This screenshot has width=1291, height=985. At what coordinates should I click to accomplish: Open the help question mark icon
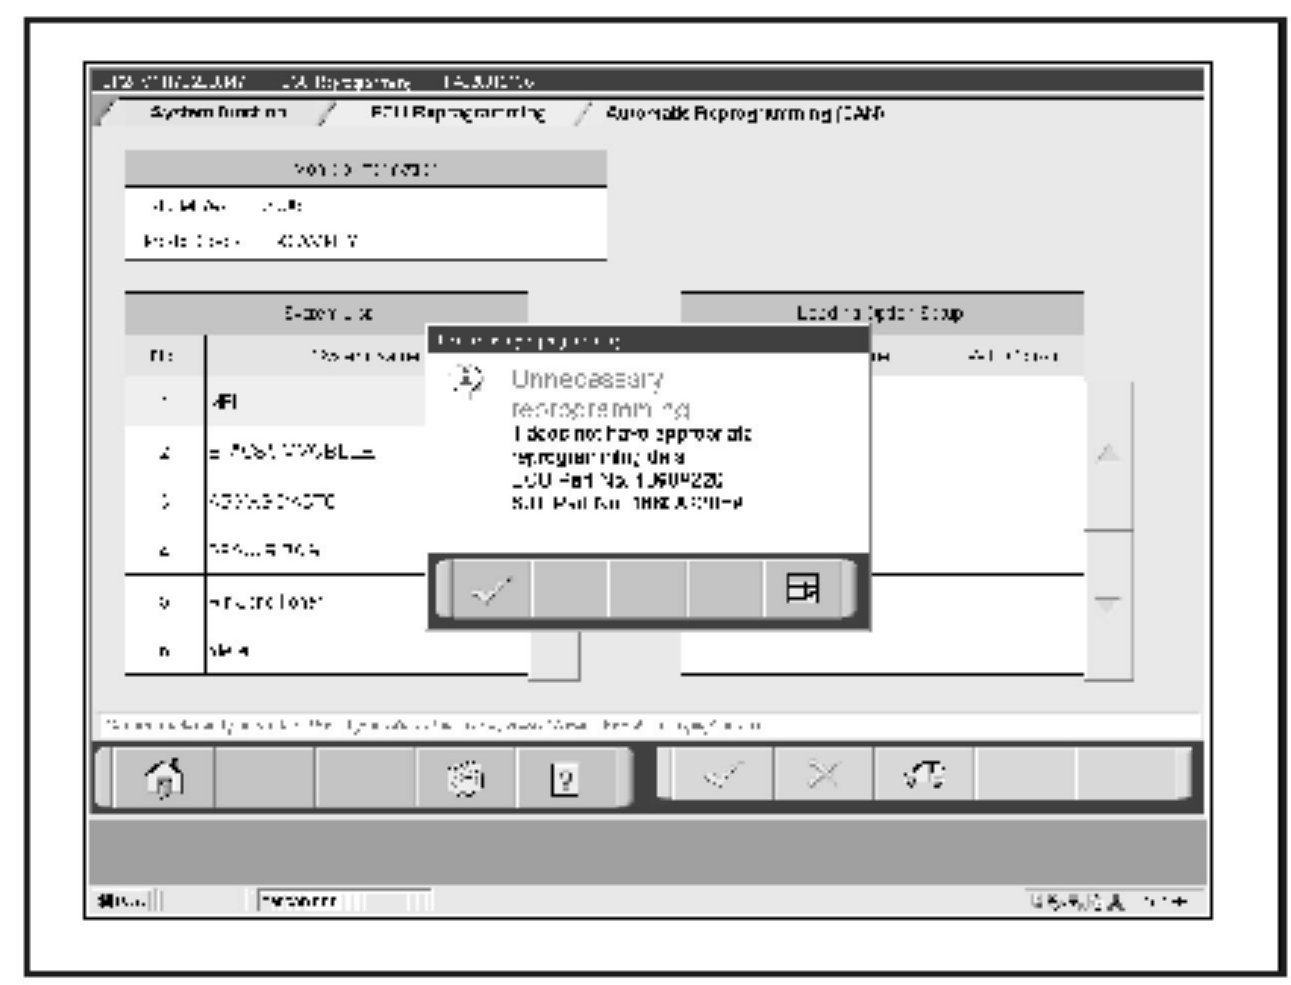pos(565,778)
